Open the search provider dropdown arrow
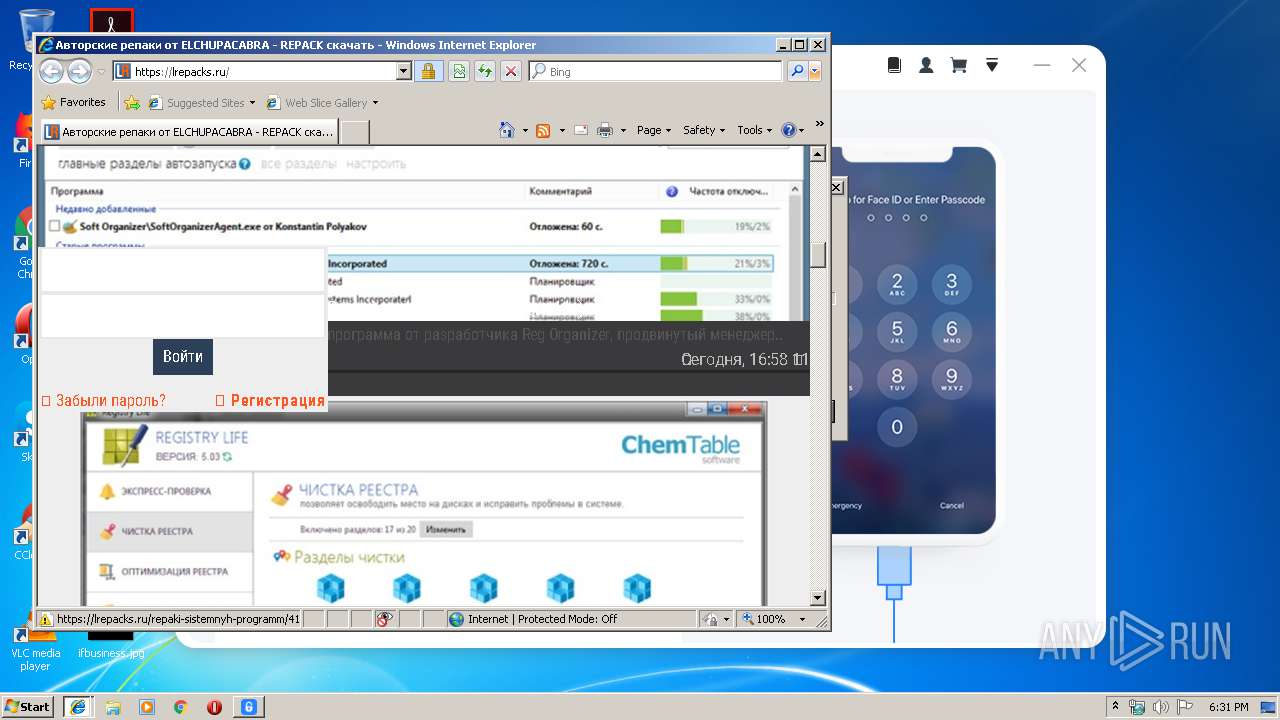 (x=815, y=71)
